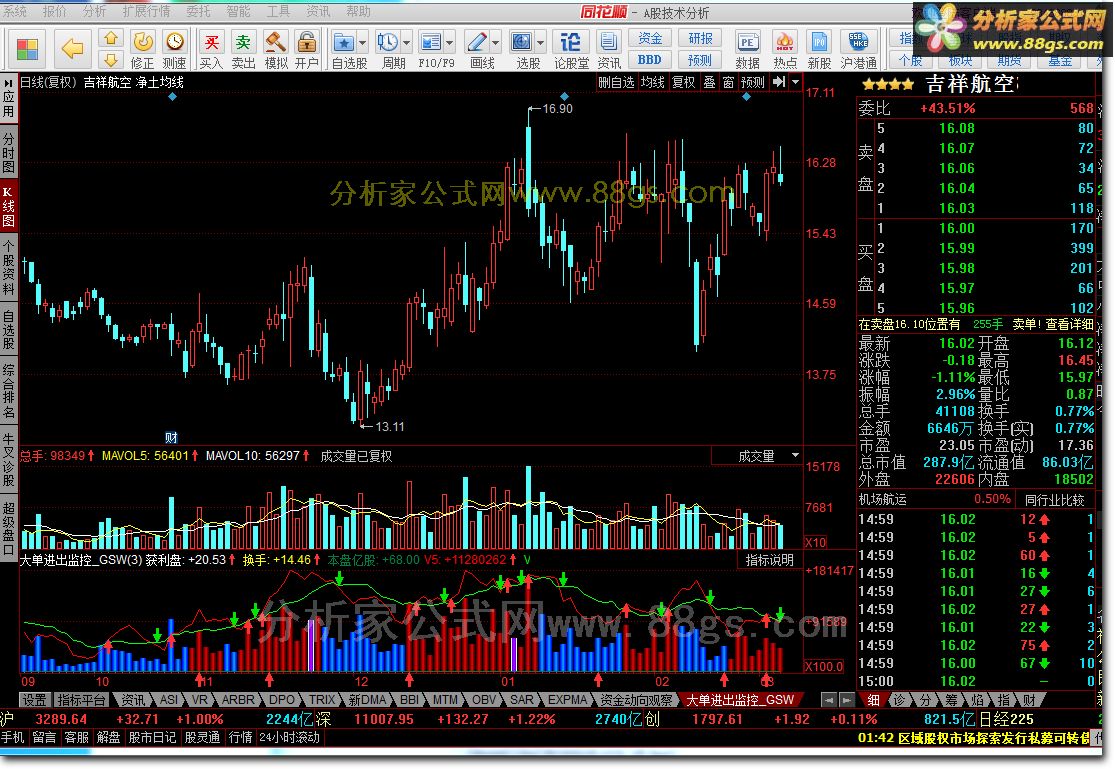Toggle the 叠 overlay option
Screen dimensions: 1115x769
tap(710, 83)
